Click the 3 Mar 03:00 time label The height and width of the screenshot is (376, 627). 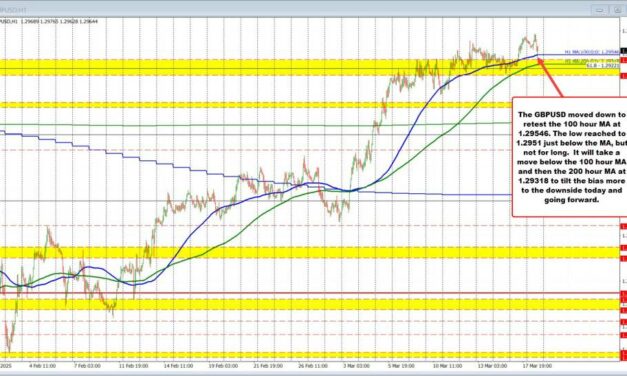(356, 366)
